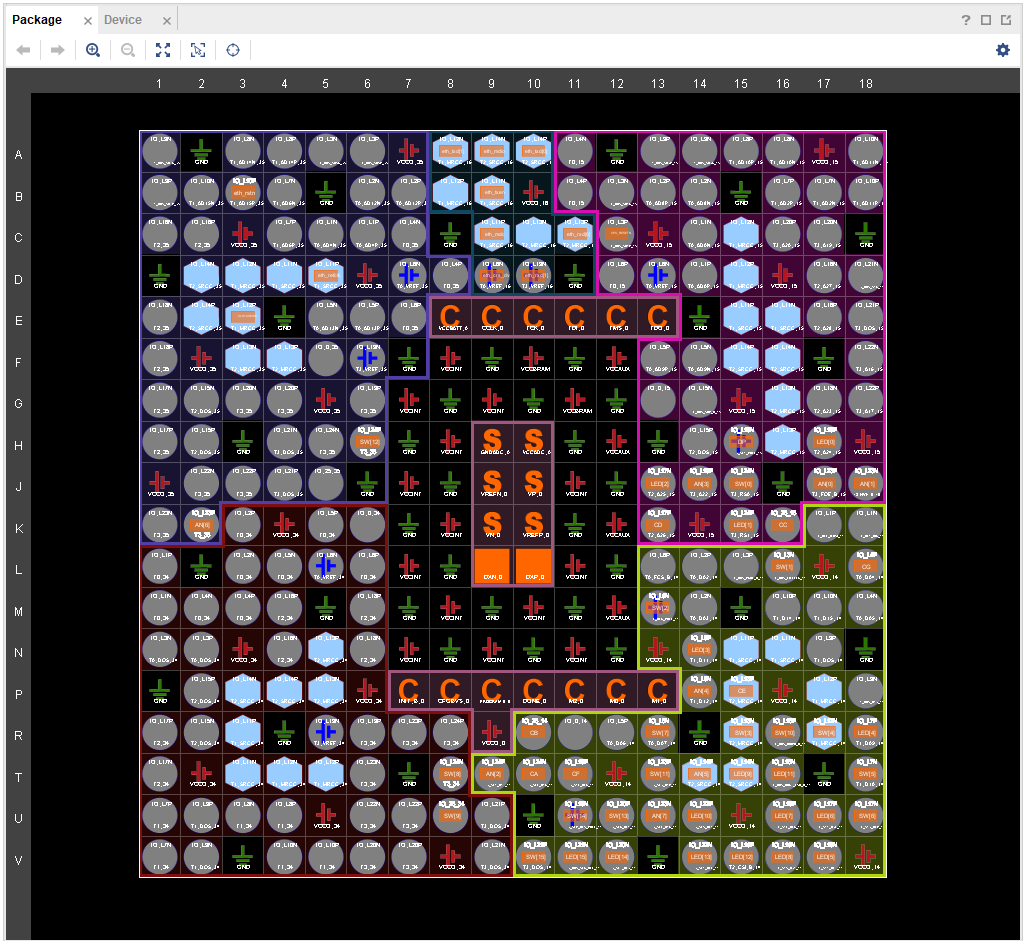Image resolution: width=1023 pixels, height=941 pixels.
Task: Select the VCCADC_0 XADC pin
Action: tap(533, 442)
